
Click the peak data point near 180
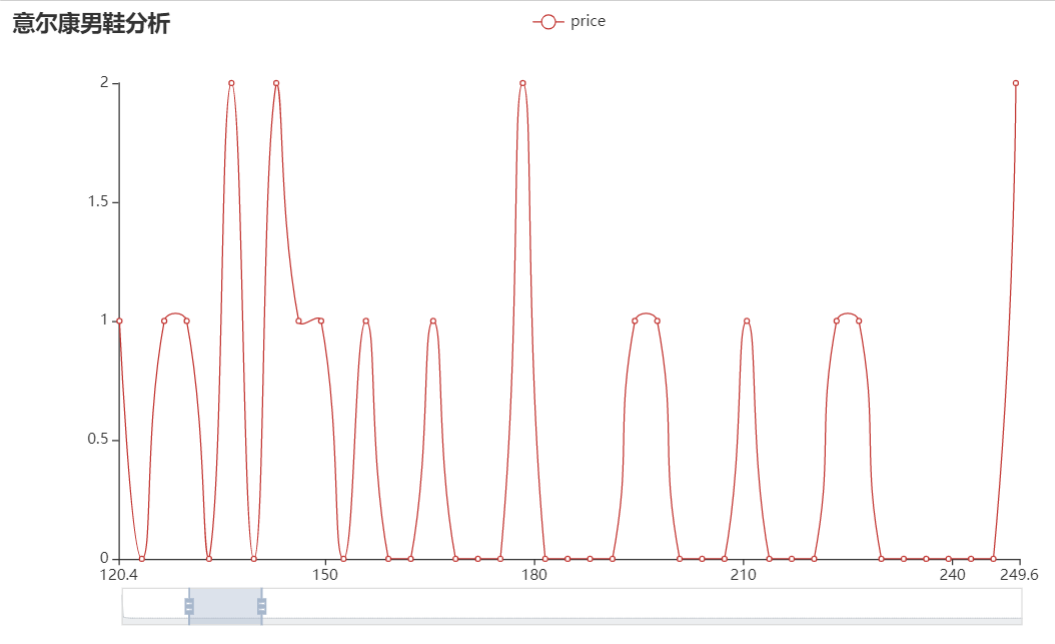523,83
